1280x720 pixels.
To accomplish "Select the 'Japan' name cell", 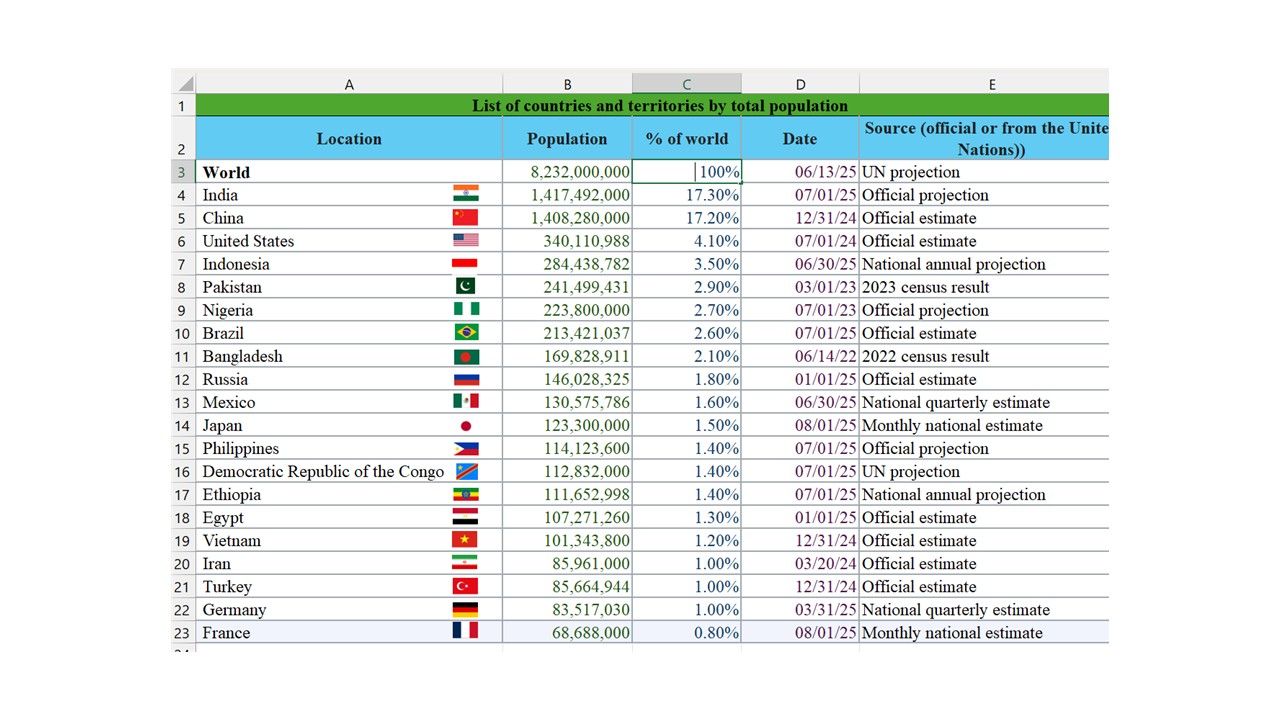I will point(349,425).
